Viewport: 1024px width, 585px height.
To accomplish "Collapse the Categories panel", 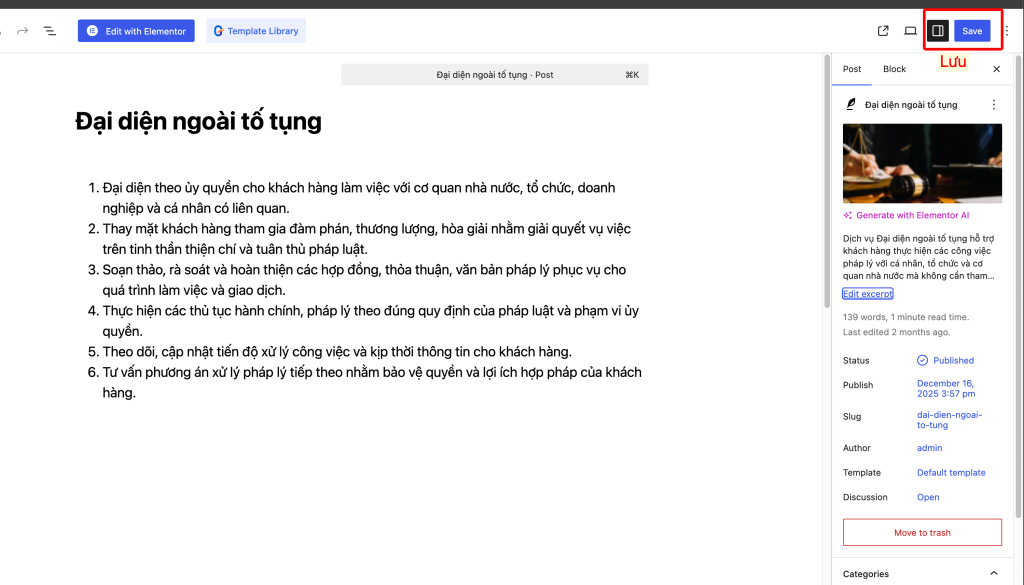I will 993,574.
